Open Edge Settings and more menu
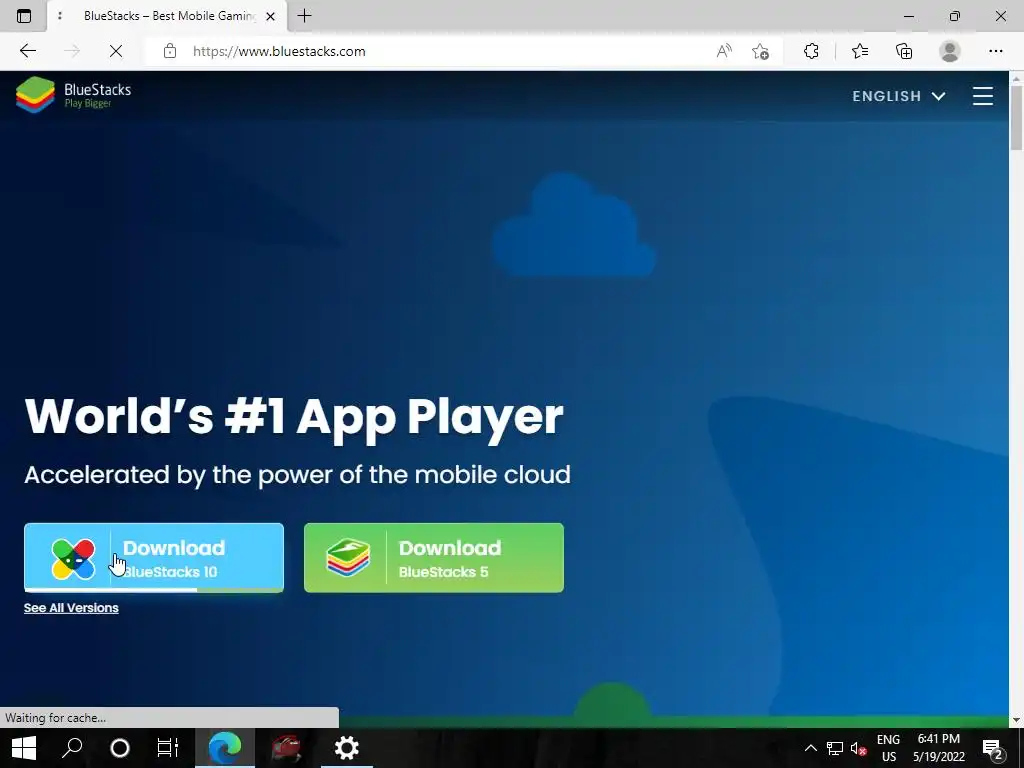1024x768 pixels. click(x=995, y=51)
